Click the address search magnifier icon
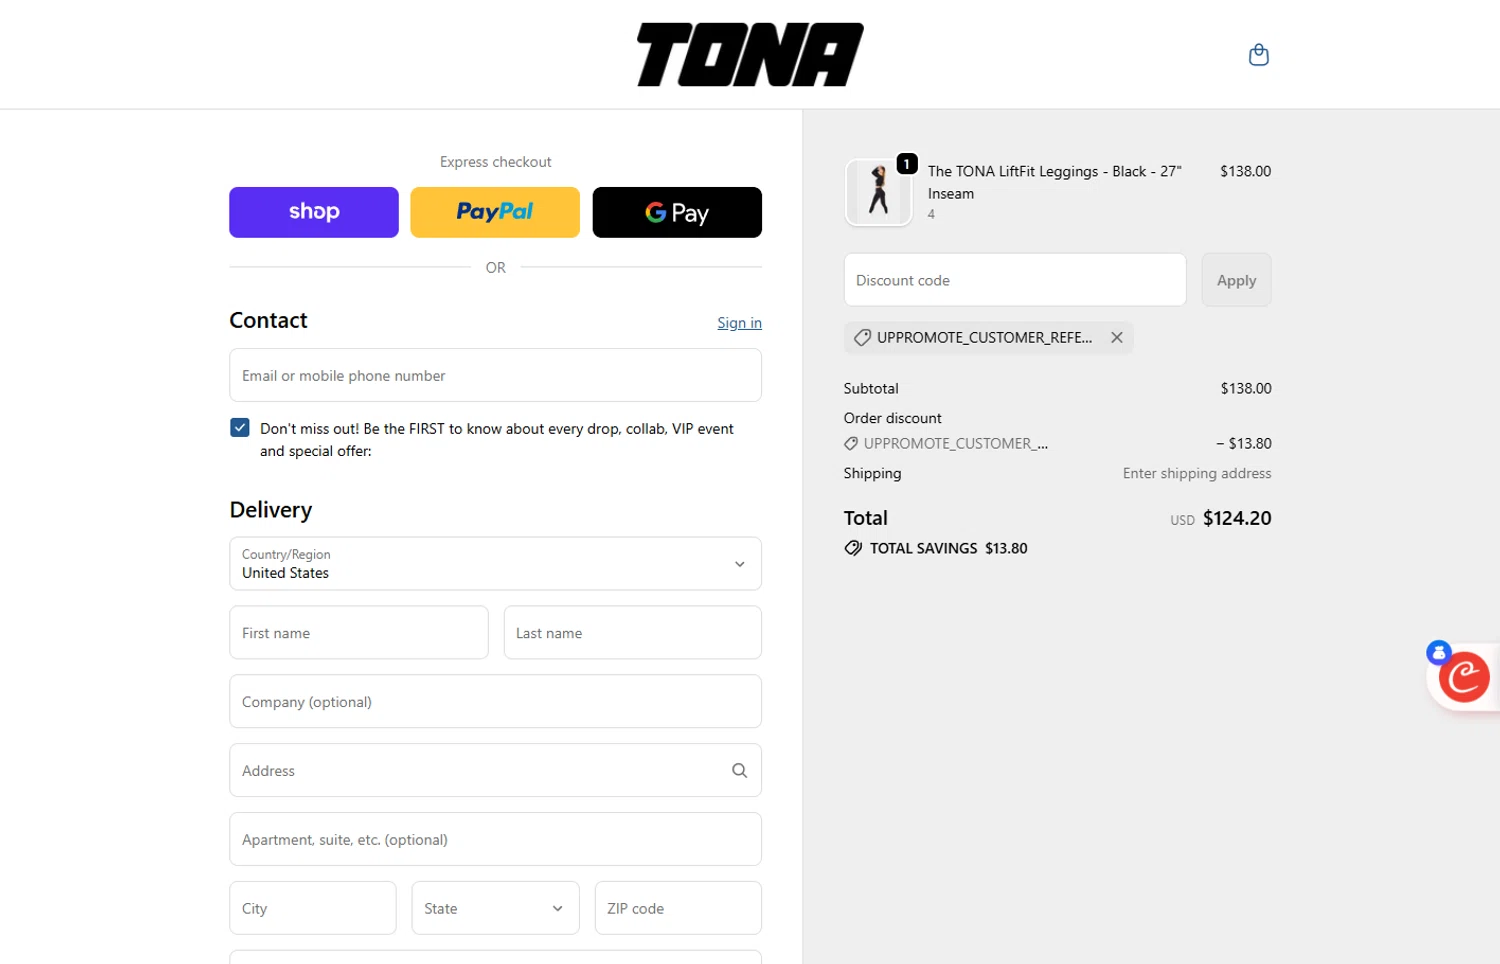The image size is (1500, 964). click(739, 771)
